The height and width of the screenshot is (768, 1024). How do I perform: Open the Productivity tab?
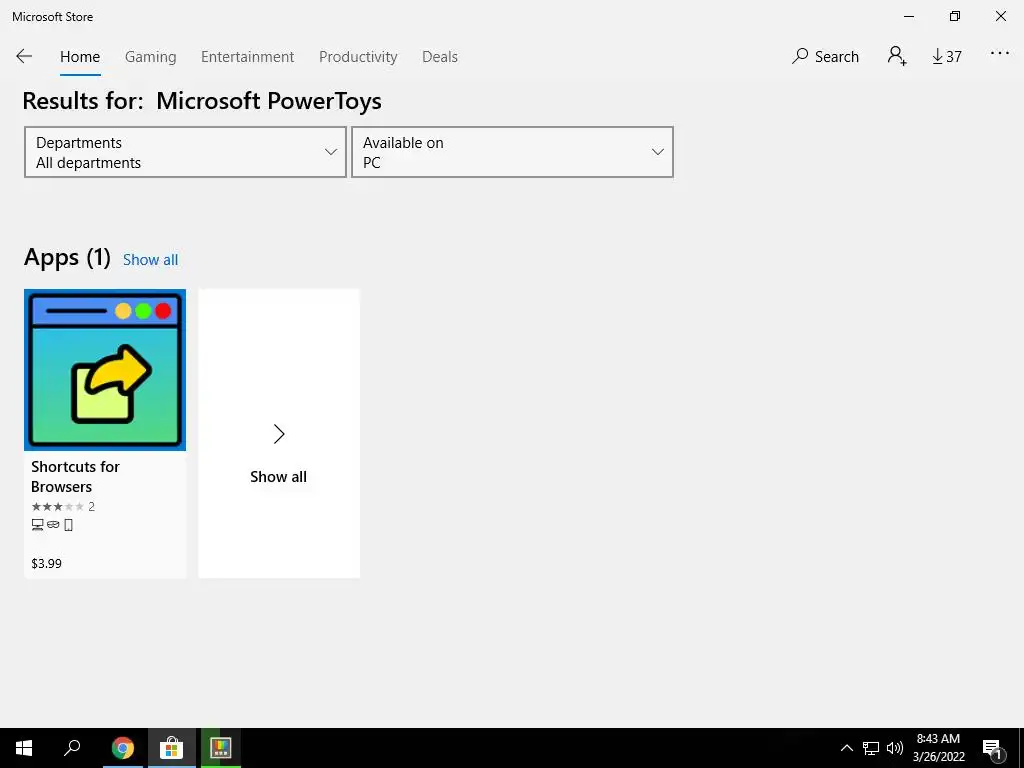pyautogui.click(x=358, y=57)
